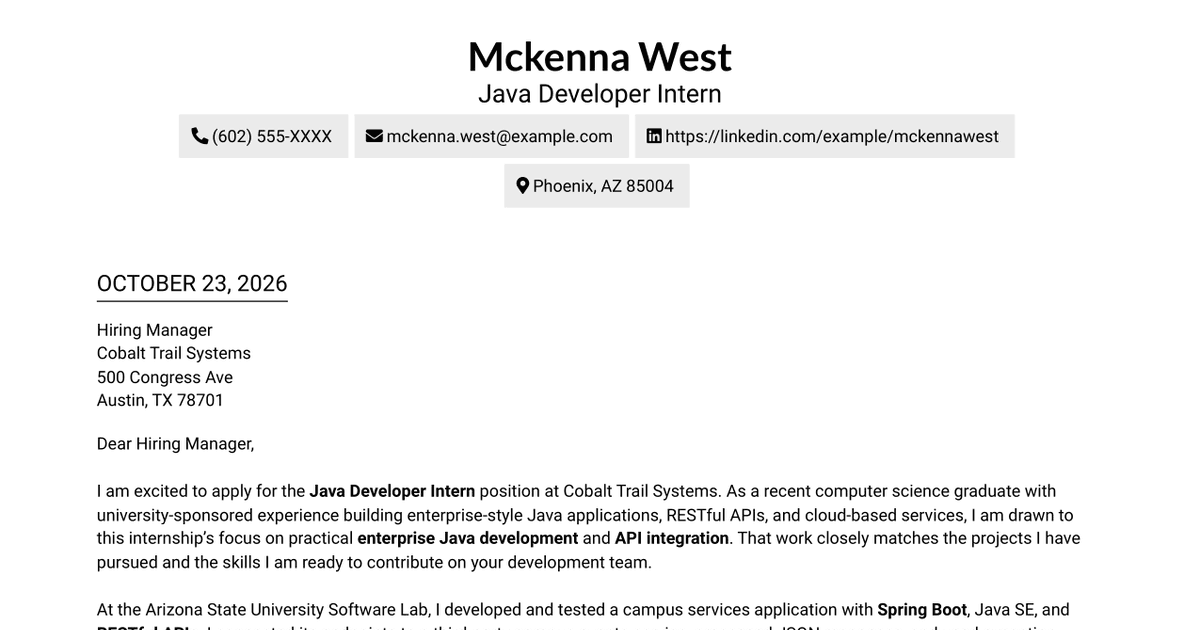Click the Java Developer Intern subtitle
Viewport: 1200px width, 630px height.
point(600,94)
